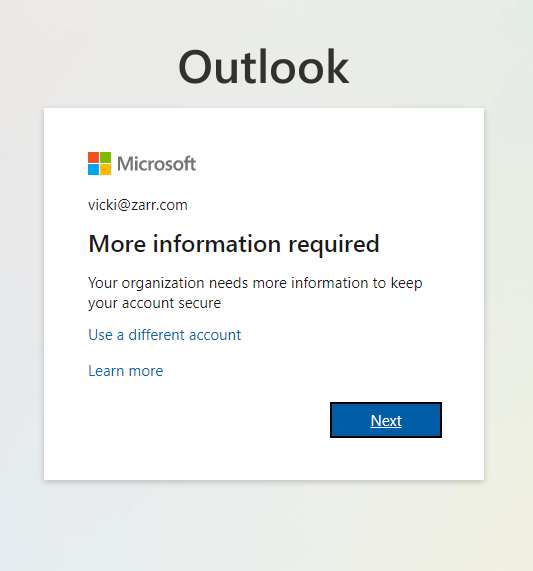Select the vicki@zarr.com account email
Screen dimensions: 533x571
coord(138,205)
